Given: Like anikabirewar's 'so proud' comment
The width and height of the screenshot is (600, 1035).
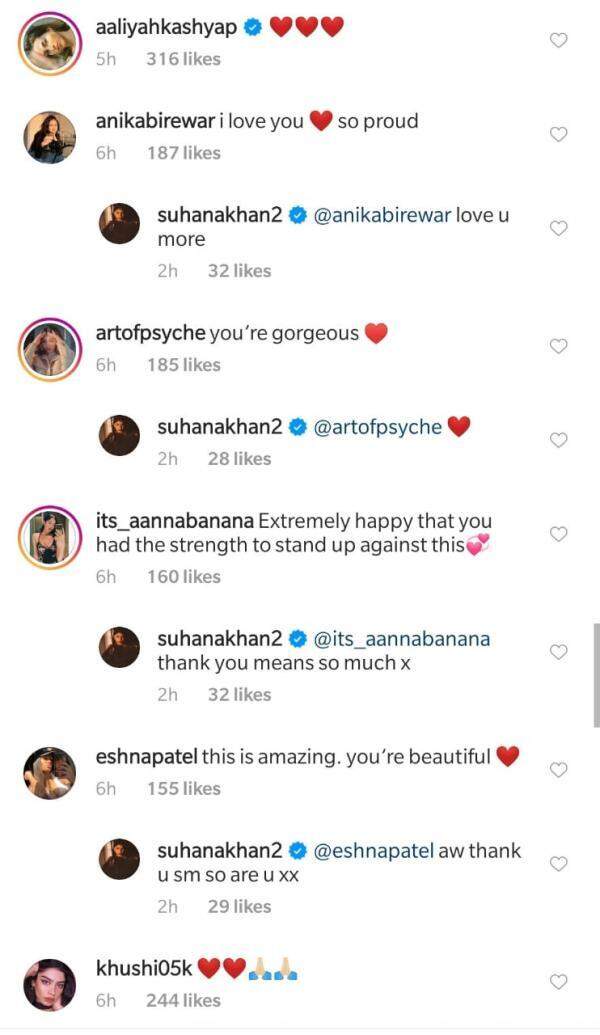Looking at the screenshot, I should click(560, 134).
